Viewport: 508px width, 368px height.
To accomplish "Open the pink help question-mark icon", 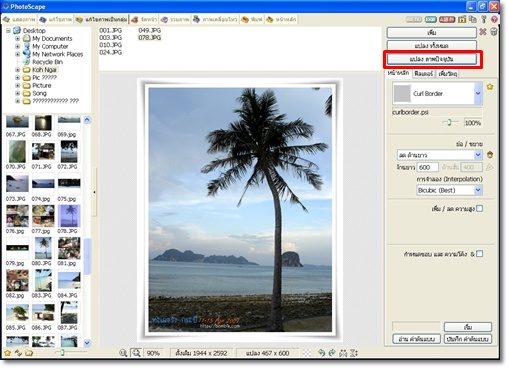I will (494, 20).
